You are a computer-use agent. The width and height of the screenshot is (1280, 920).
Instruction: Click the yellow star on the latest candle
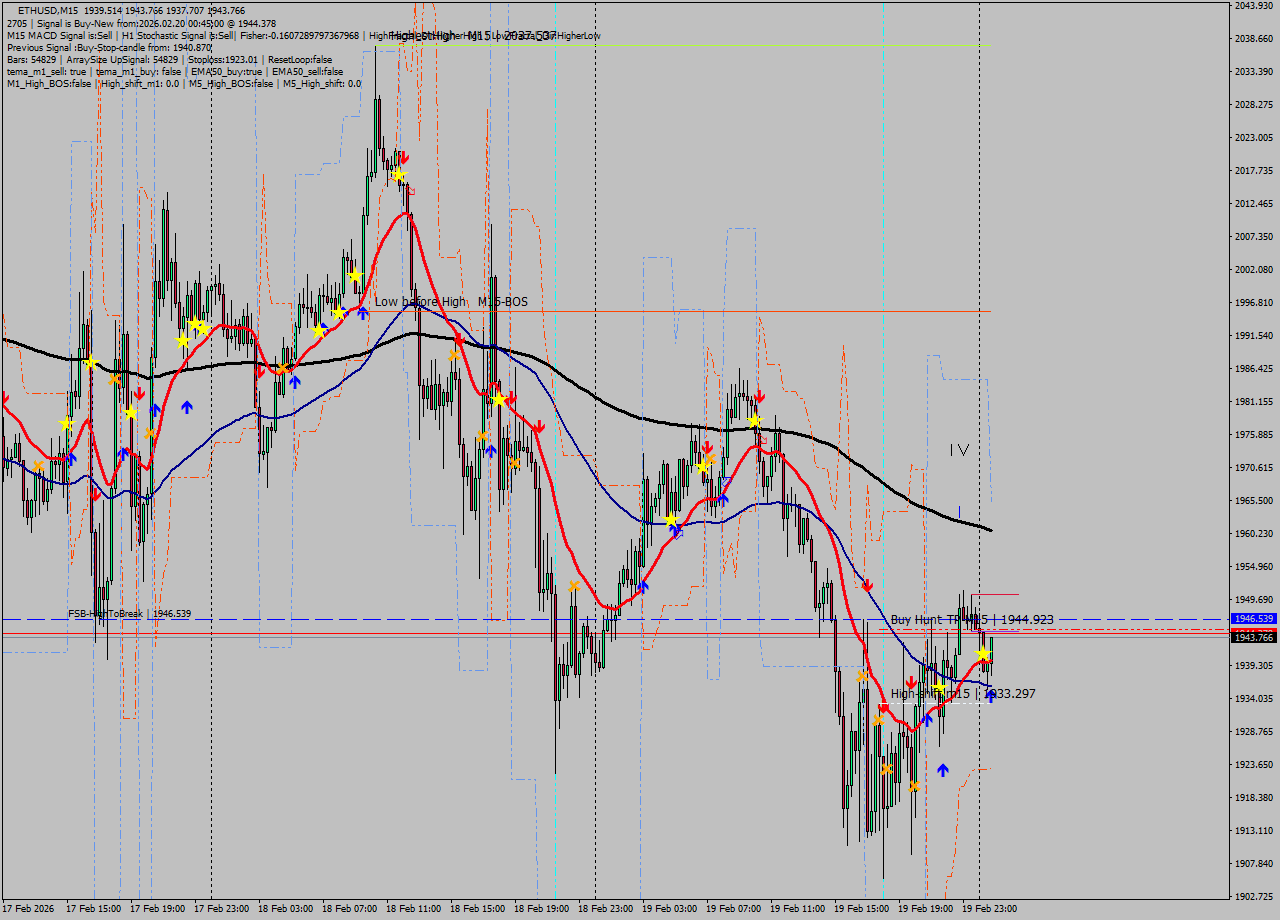[983, 654]
